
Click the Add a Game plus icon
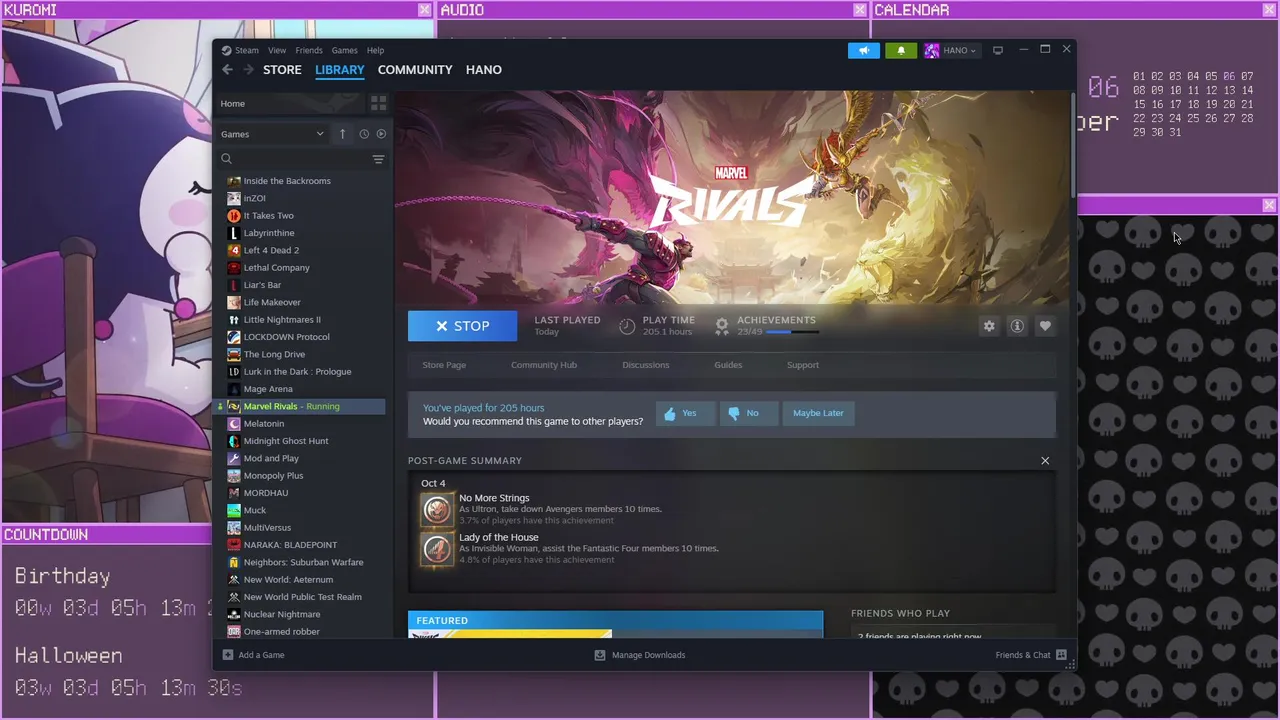228,655
